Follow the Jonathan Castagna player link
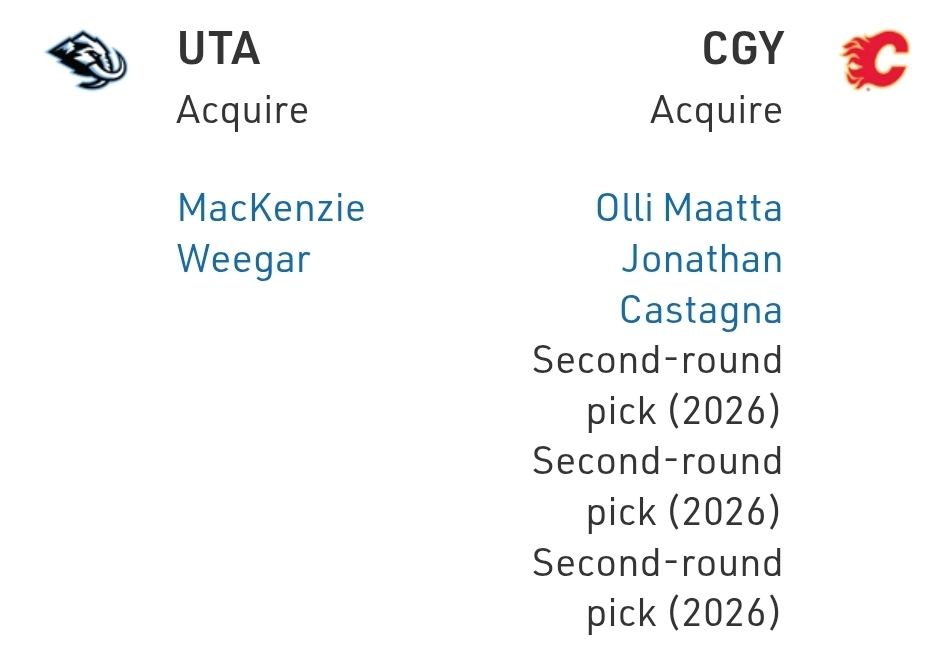 (x=701, y=285)
